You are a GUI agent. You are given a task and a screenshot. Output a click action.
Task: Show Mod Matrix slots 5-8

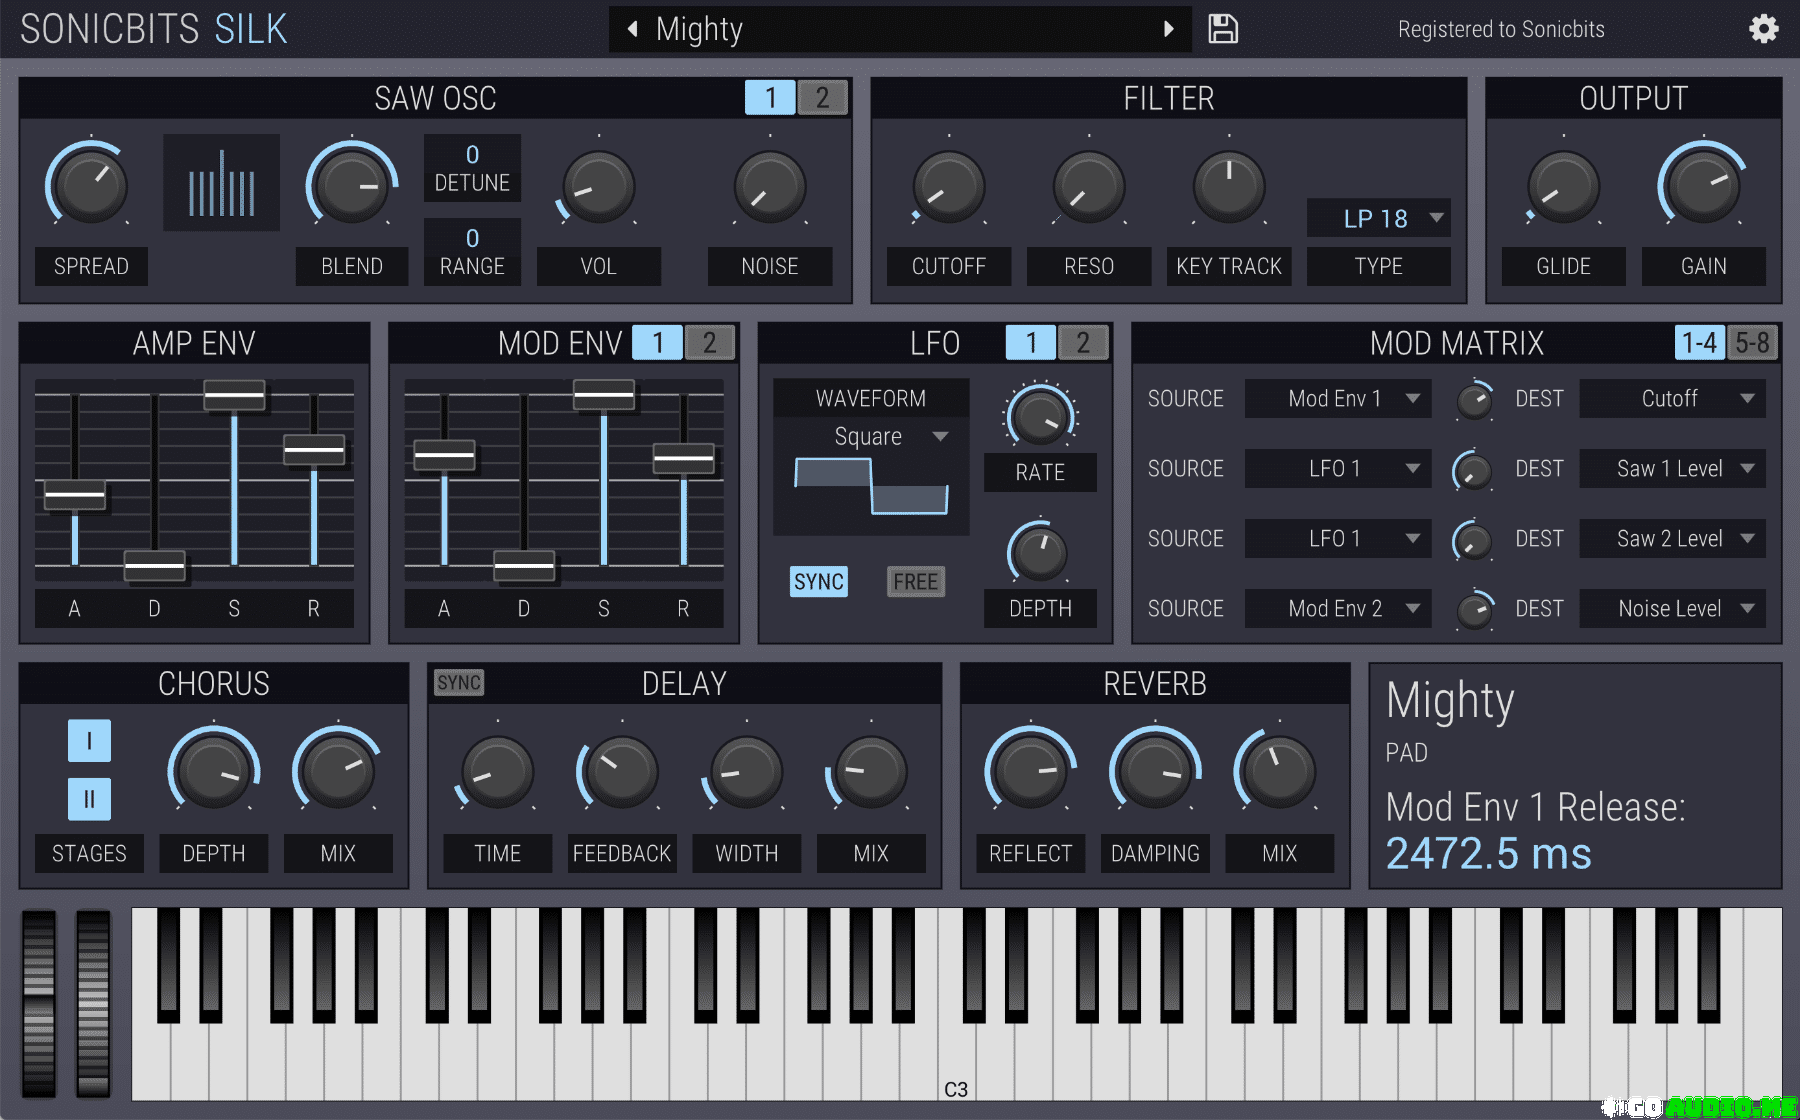[x=1752, y=342]
